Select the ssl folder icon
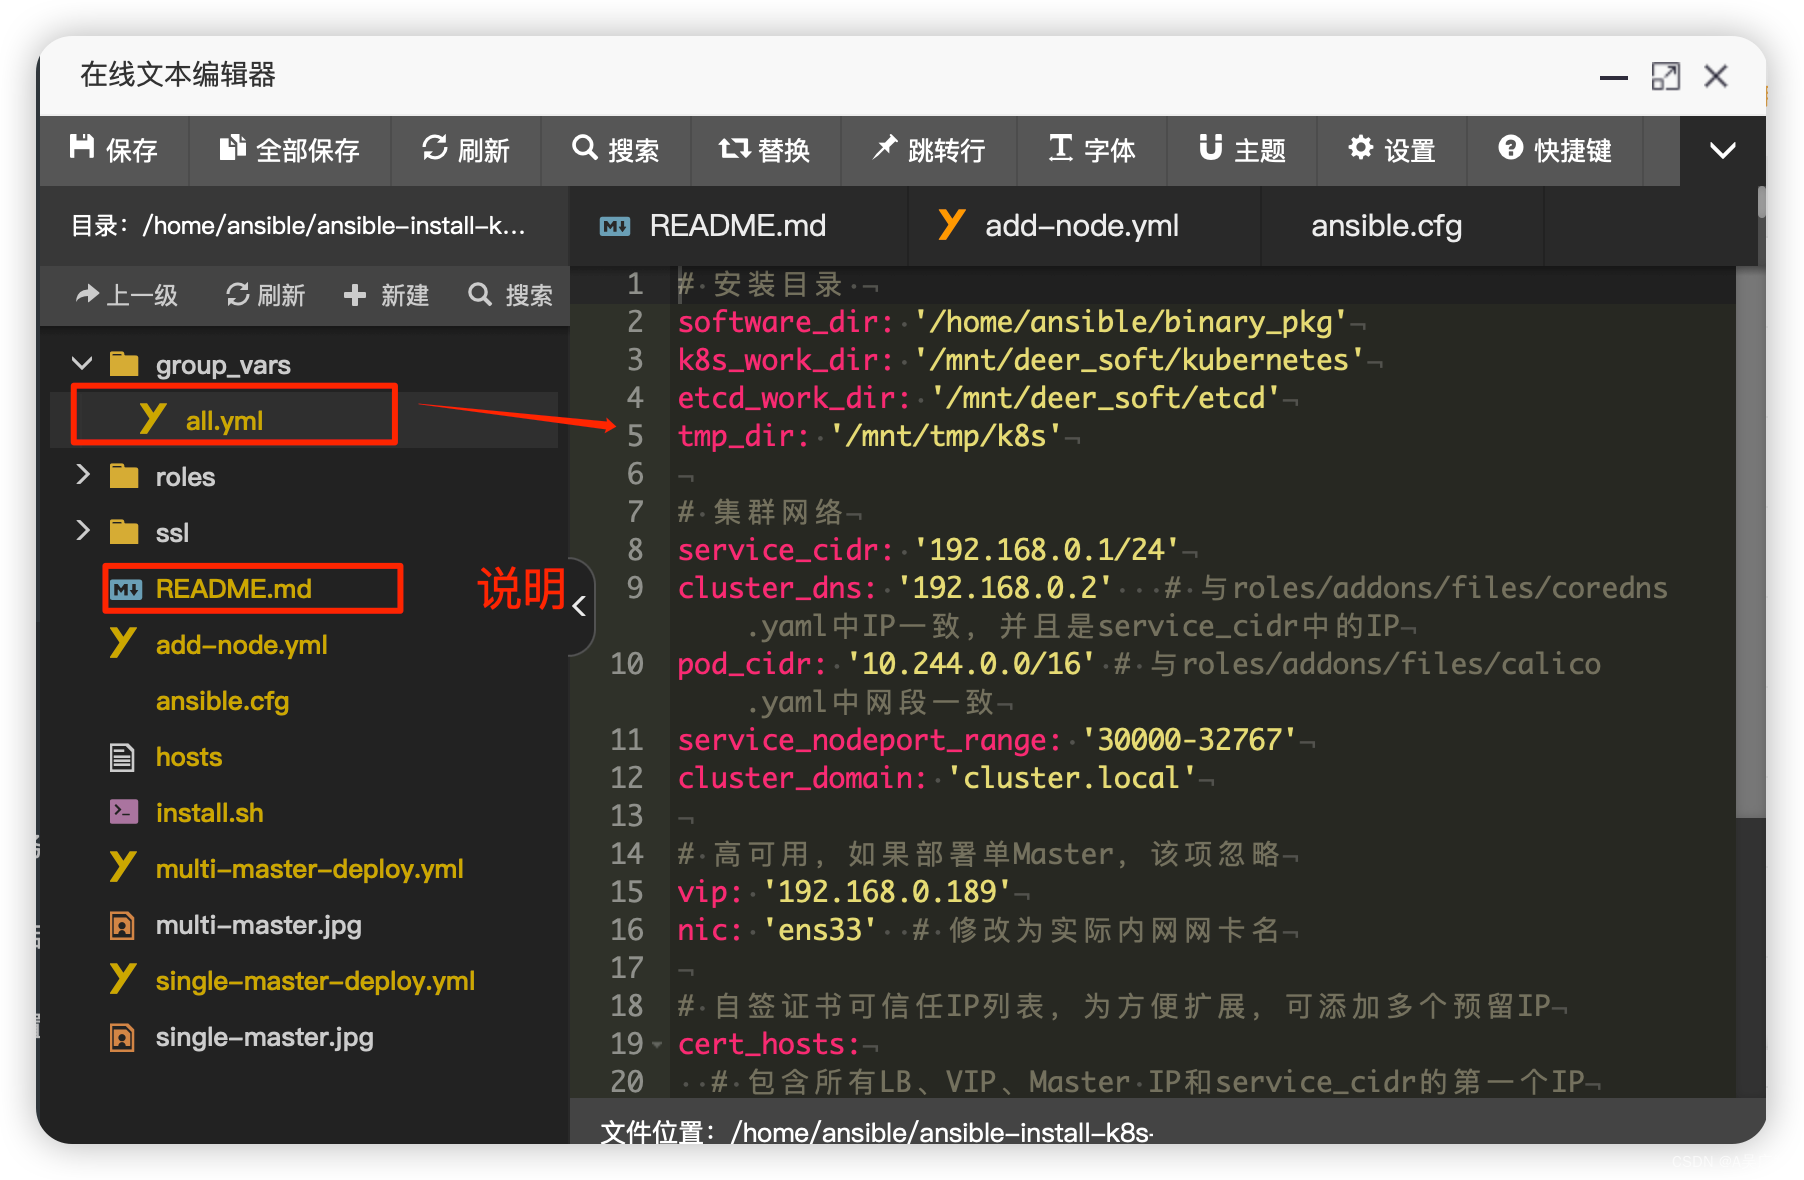This screenshot has width=1804, height=1180. tap(124, 531)
